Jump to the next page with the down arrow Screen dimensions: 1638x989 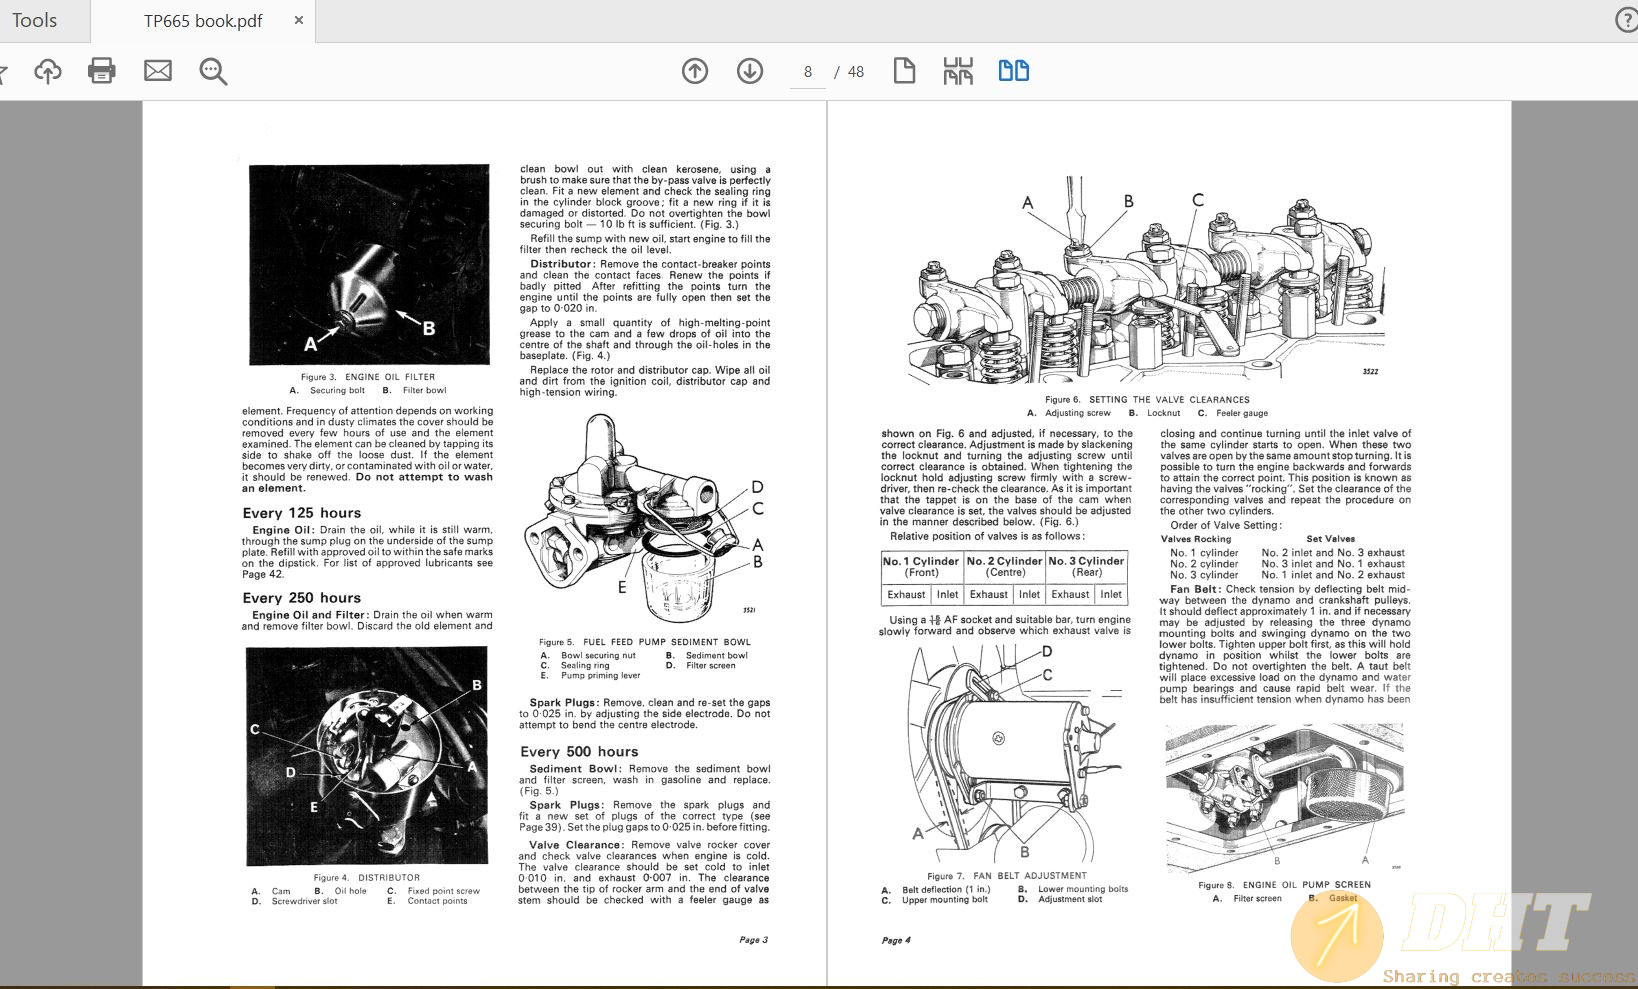pyautogui.click(x=750, y=71)
